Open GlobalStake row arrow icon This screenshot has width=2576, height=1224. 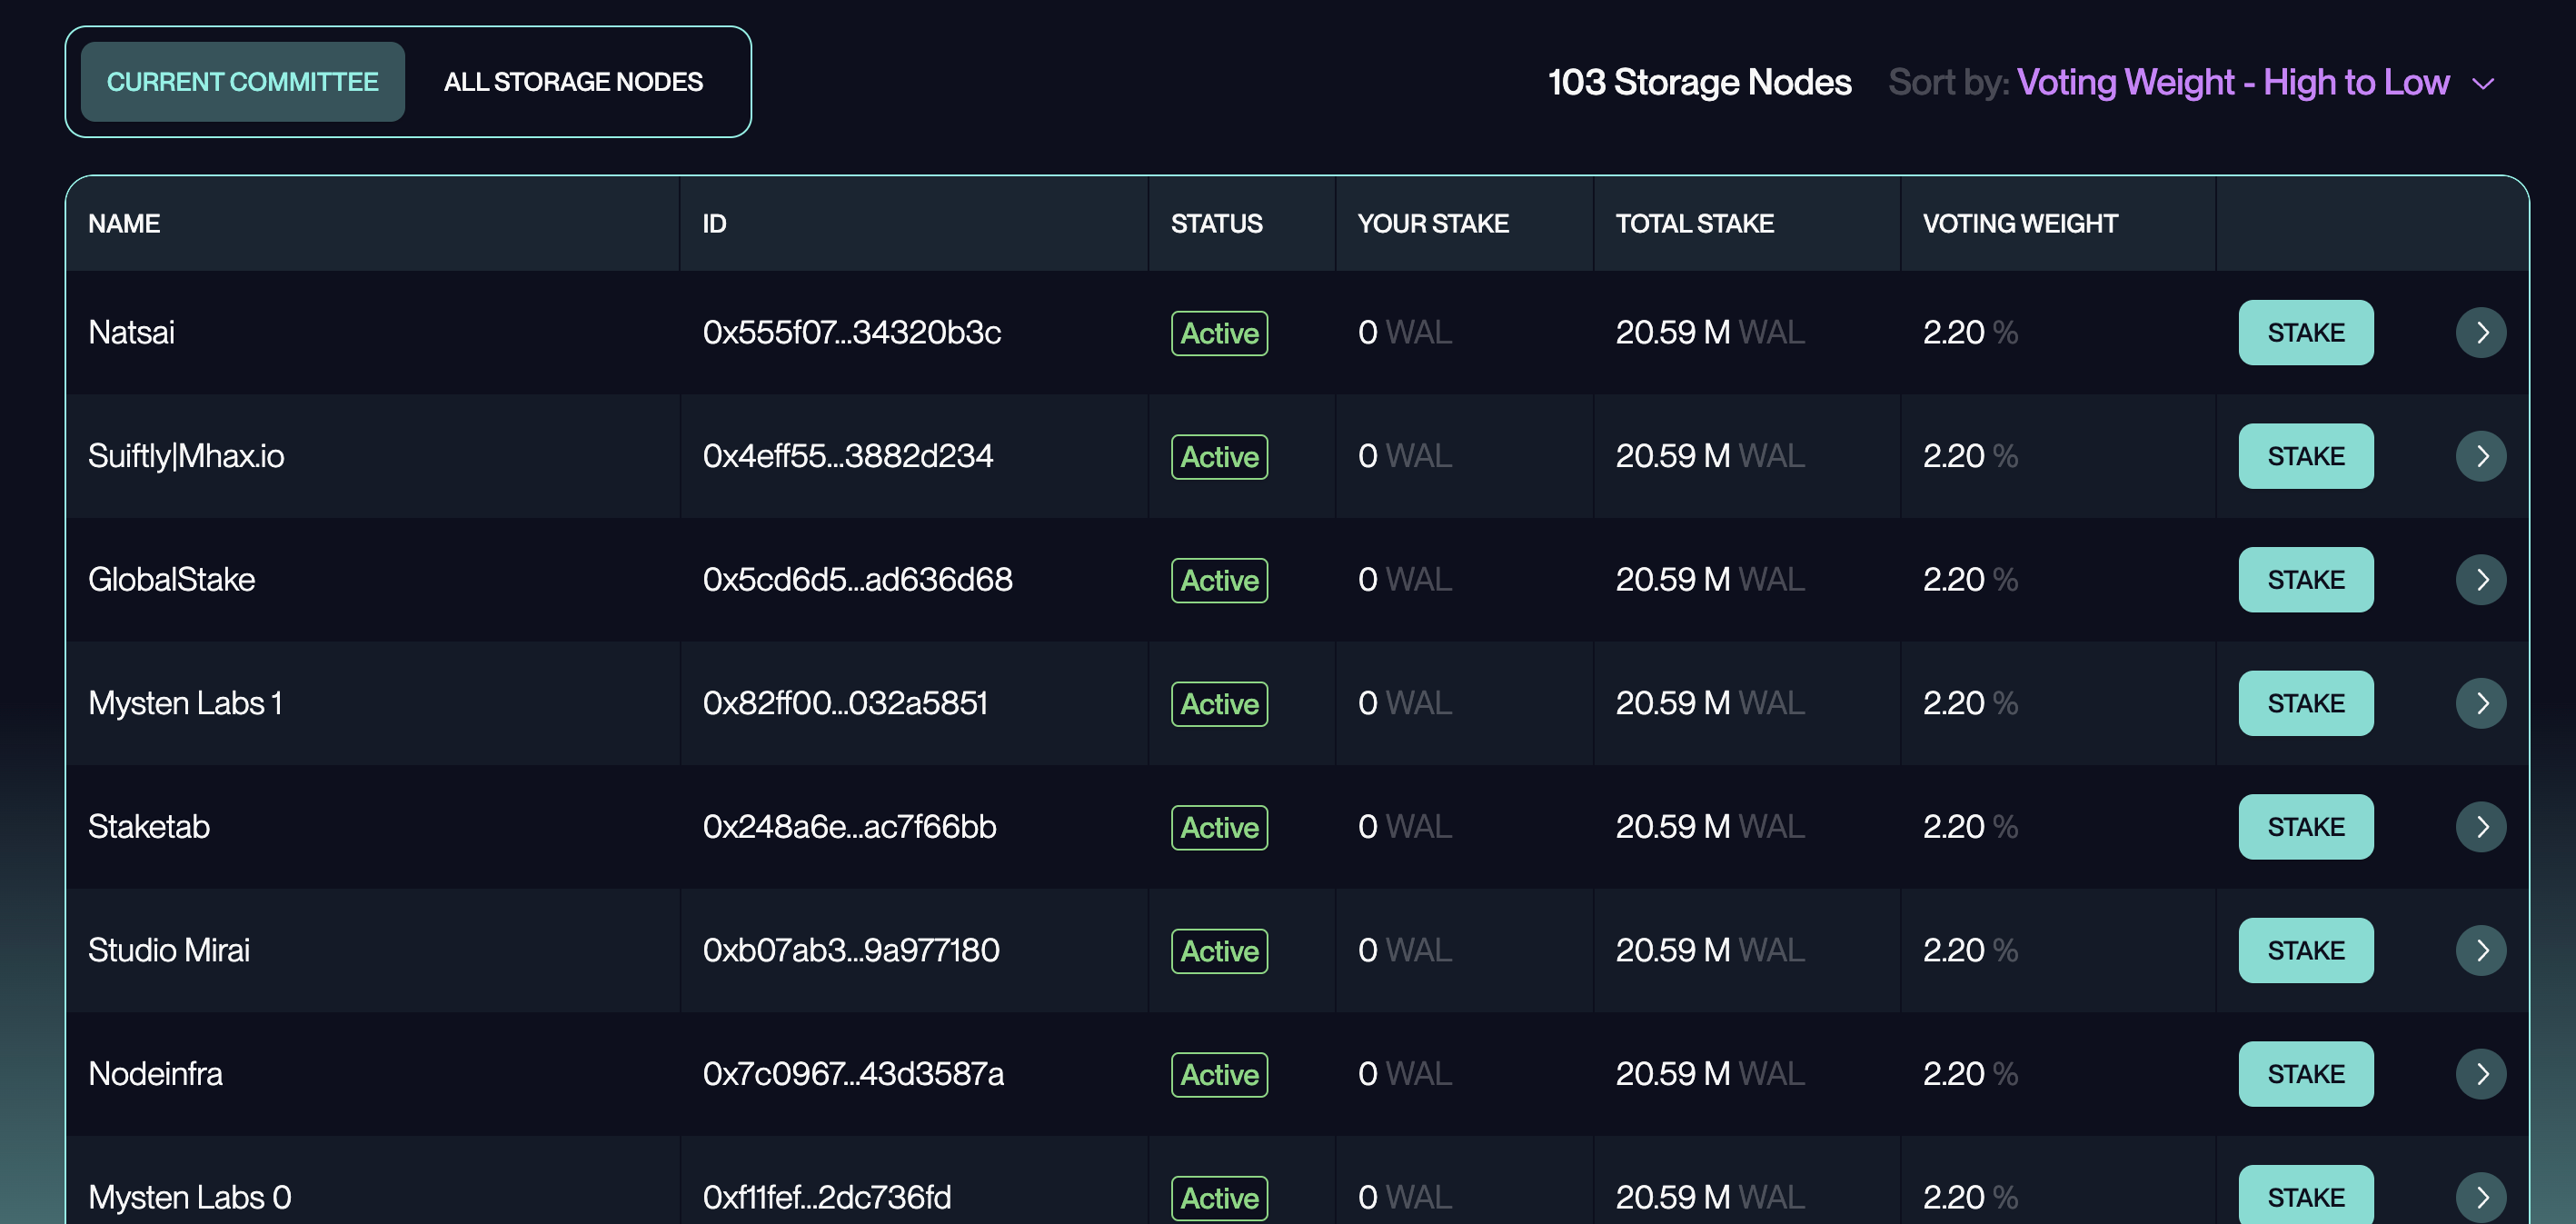pos(2480,580)
